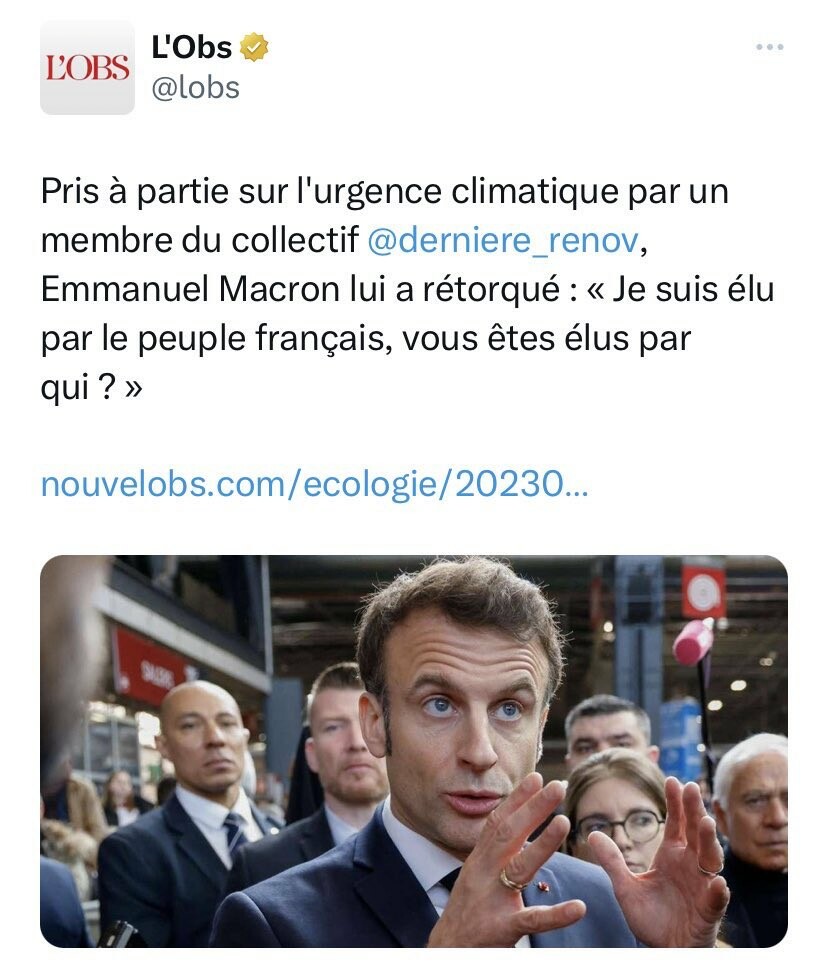Click the final line "qui ? »"
The width and height of the screenshot is (828, 970).
tap(92, 388)
